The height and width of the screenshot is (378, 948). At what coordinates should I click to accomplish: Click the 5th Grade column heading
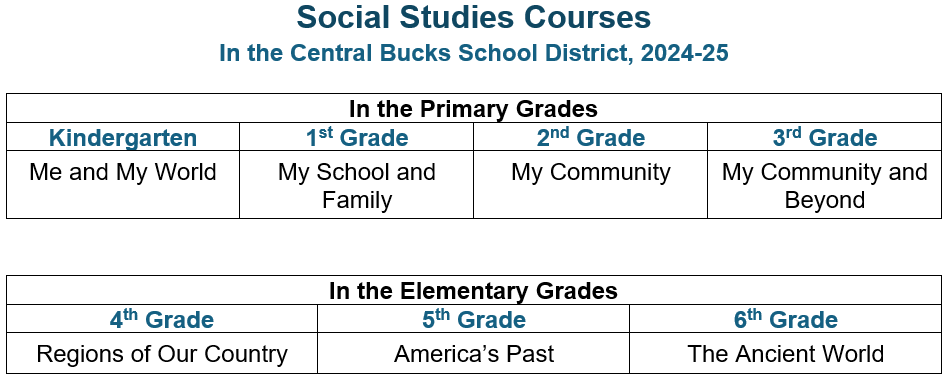click(x=473, y=319)
